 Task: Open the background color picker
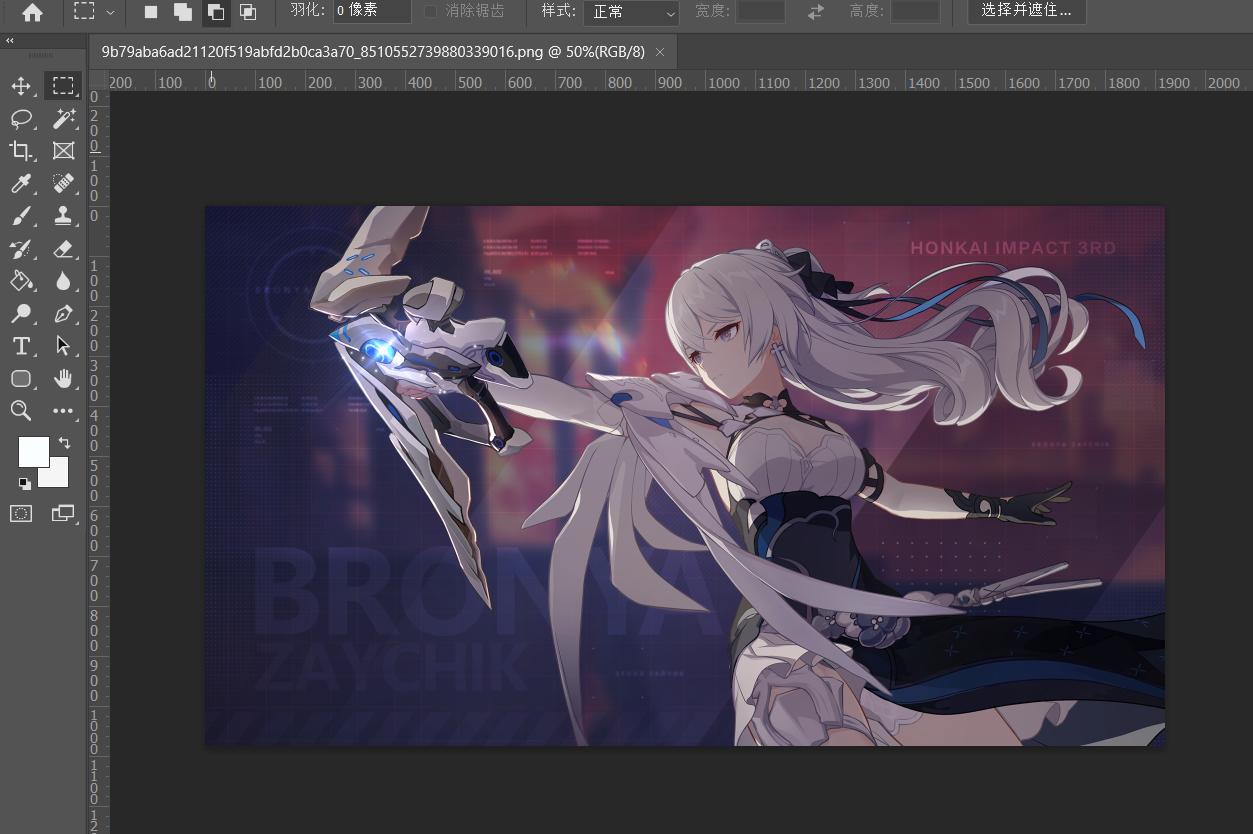point(58,477)
